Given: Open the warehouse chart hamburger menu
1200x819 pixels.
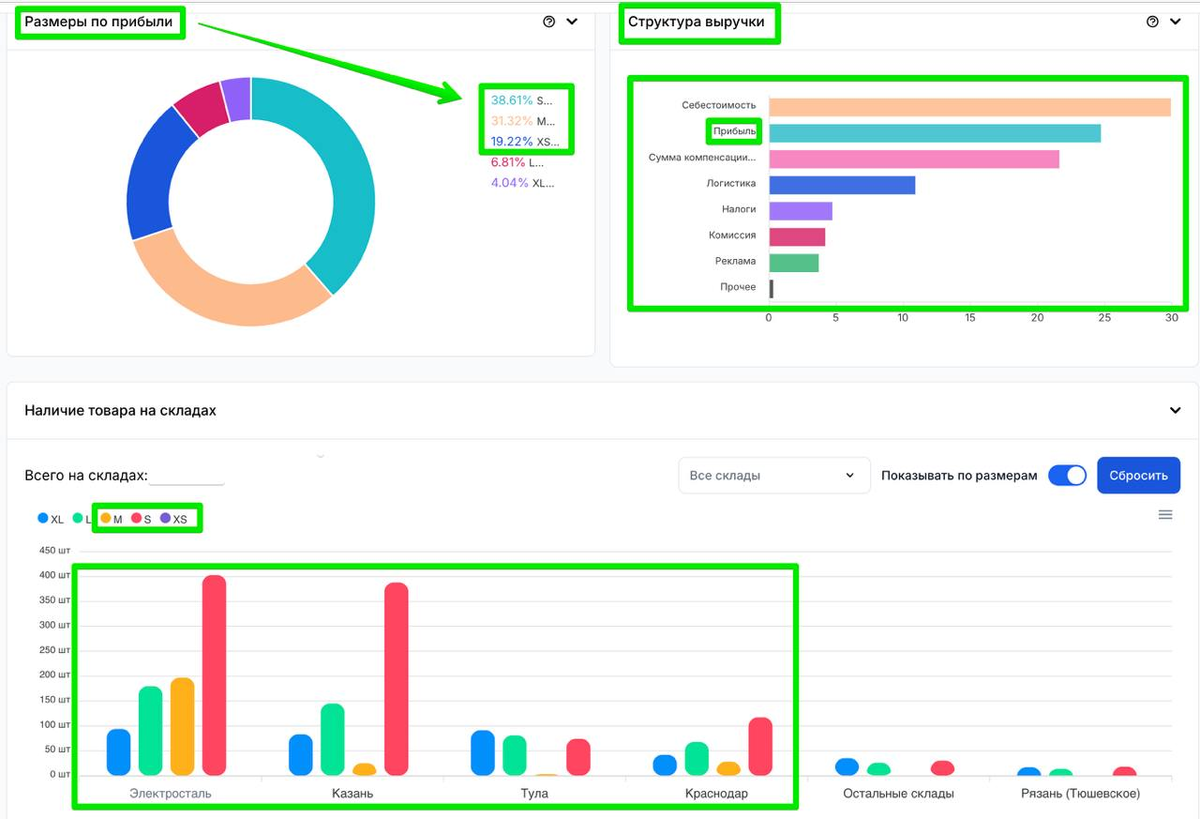Looking at the screenshot, I should pyautogui.click(x=1165, y=515).
